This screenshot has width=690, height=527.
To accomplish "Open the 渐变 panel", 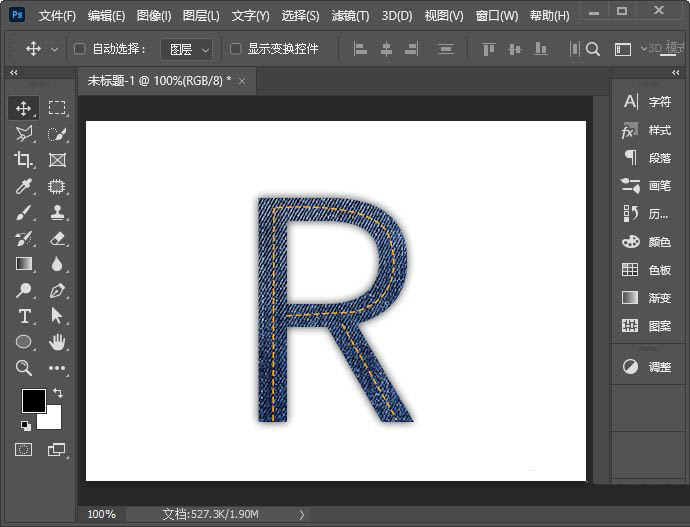I will click(647, 298).
